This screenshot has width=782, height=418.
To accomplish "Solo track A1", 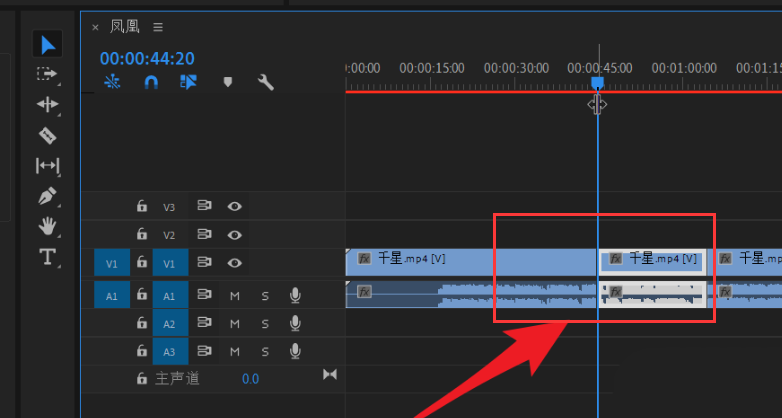I will click(265, 296).
